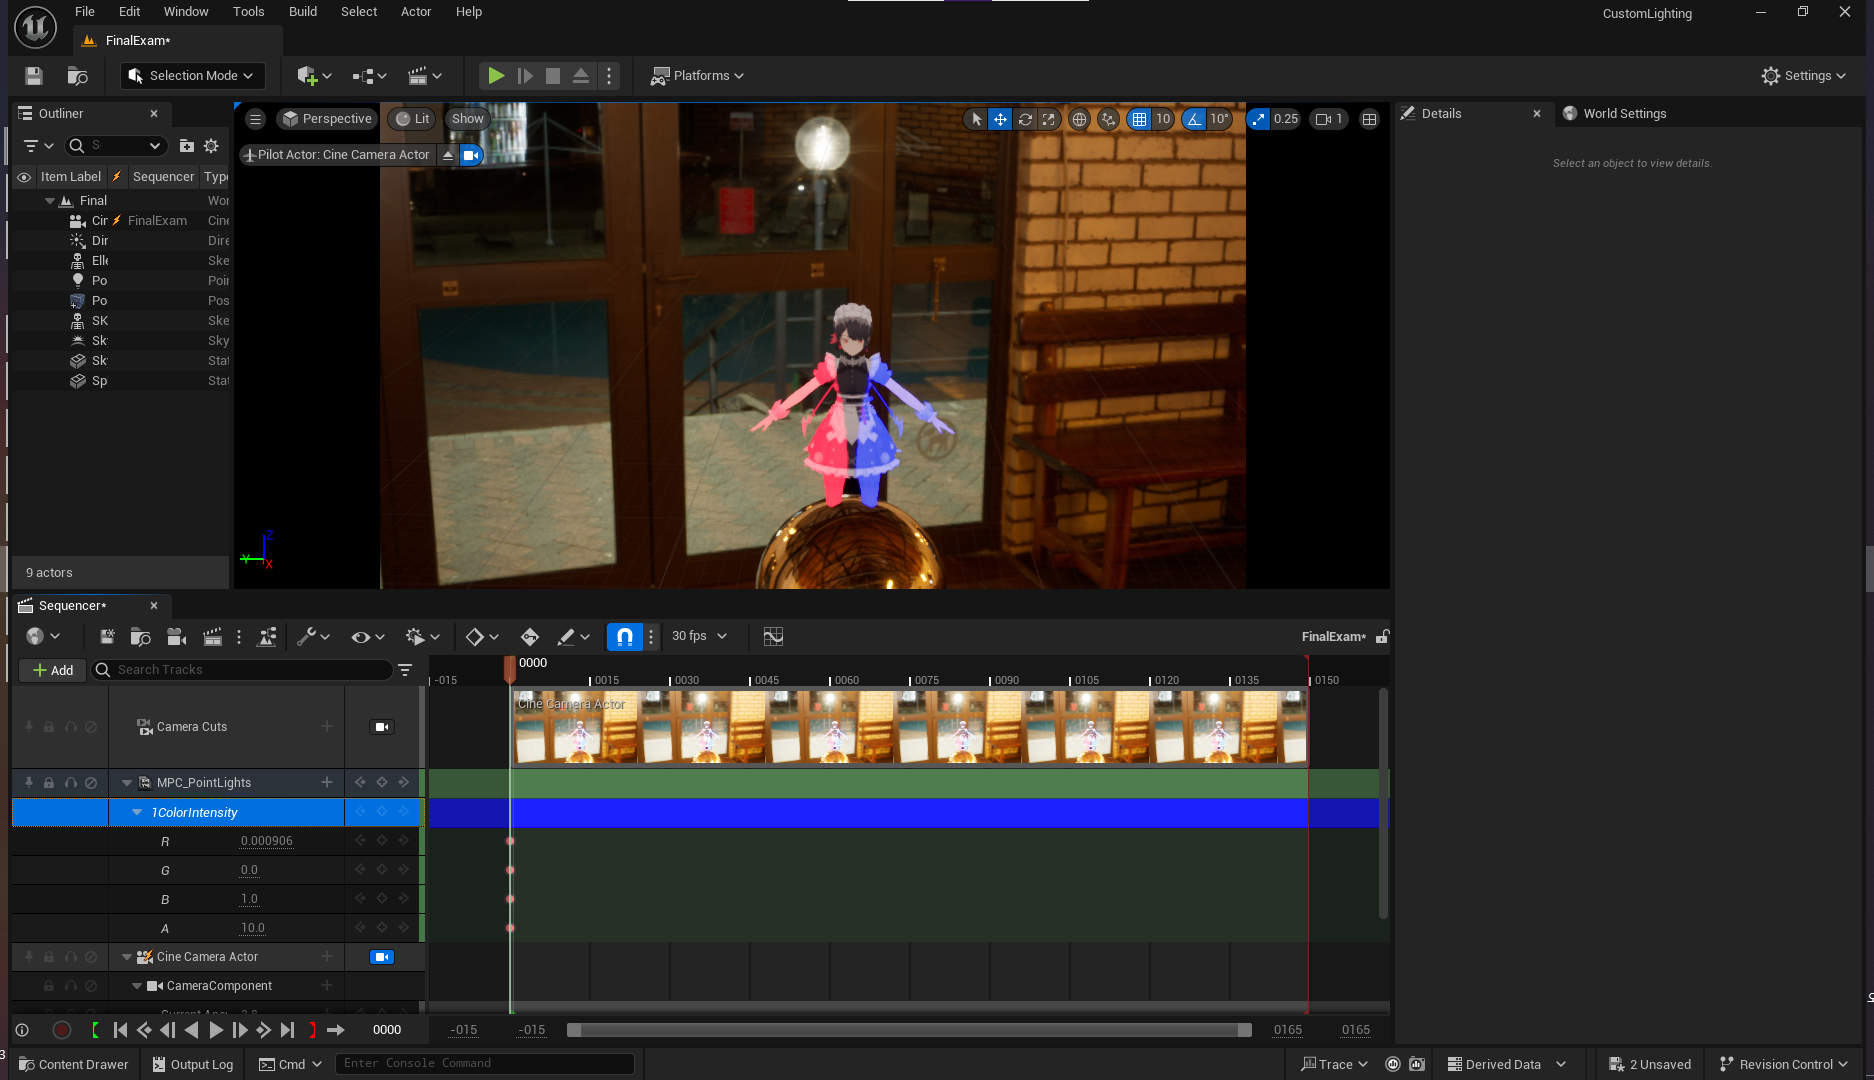Screen dimensions: 1874x1080
Task: Open the Cinematics clapperboard dropdown
Action: 424,76
